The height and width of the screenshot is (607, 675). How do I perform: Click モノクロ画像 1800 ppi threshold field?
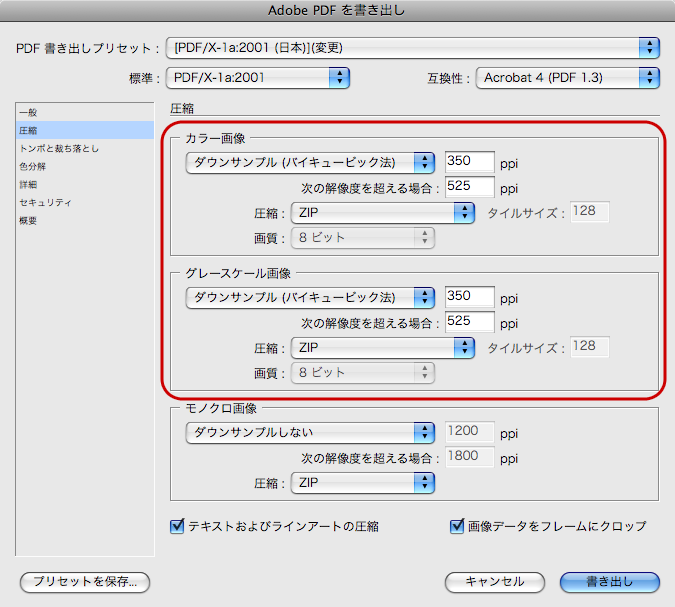(470, 456)
